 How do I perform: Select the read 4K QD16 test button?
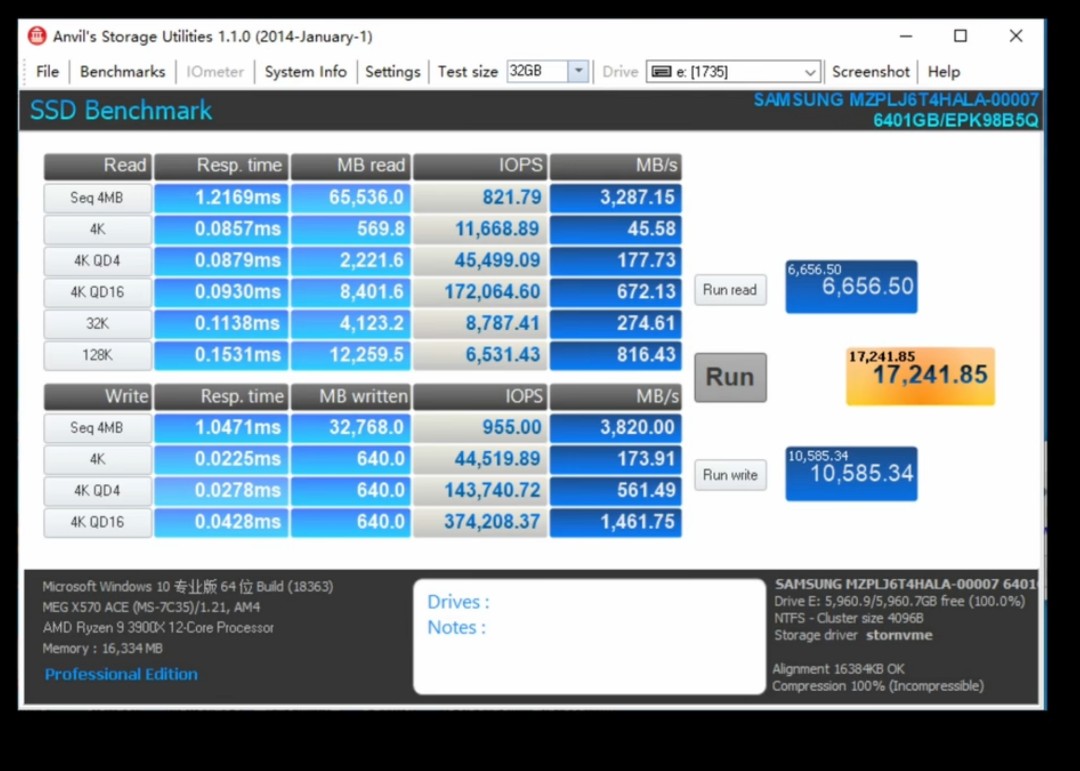pos(97,292)
